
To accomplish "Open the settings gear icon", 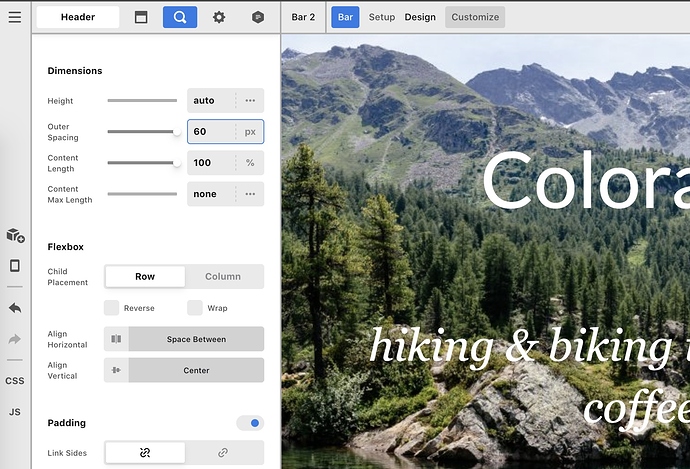I will click(x=219, y=17).
